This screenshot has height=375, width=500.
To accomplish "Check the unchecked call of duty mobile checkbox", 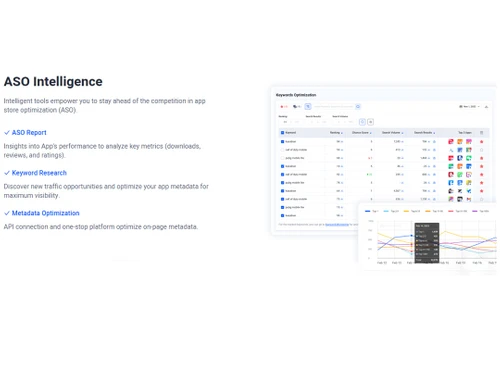I will (282, 150).
